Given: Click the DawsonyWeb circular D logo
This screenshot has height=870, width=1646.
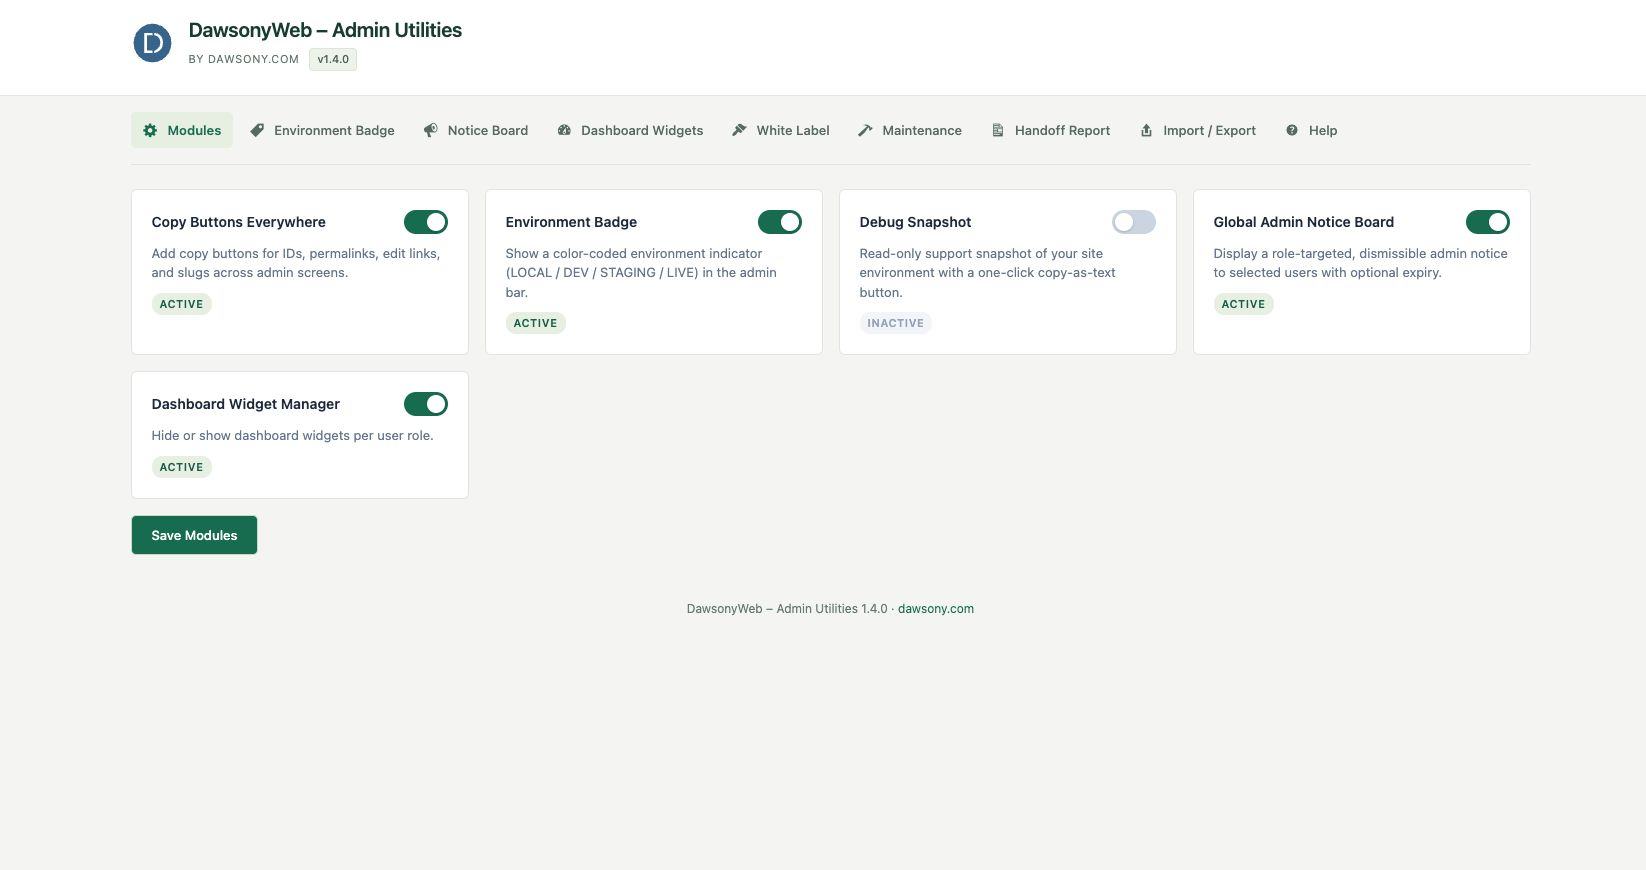Looking at the screenshot, I should [x=152, y=43].
